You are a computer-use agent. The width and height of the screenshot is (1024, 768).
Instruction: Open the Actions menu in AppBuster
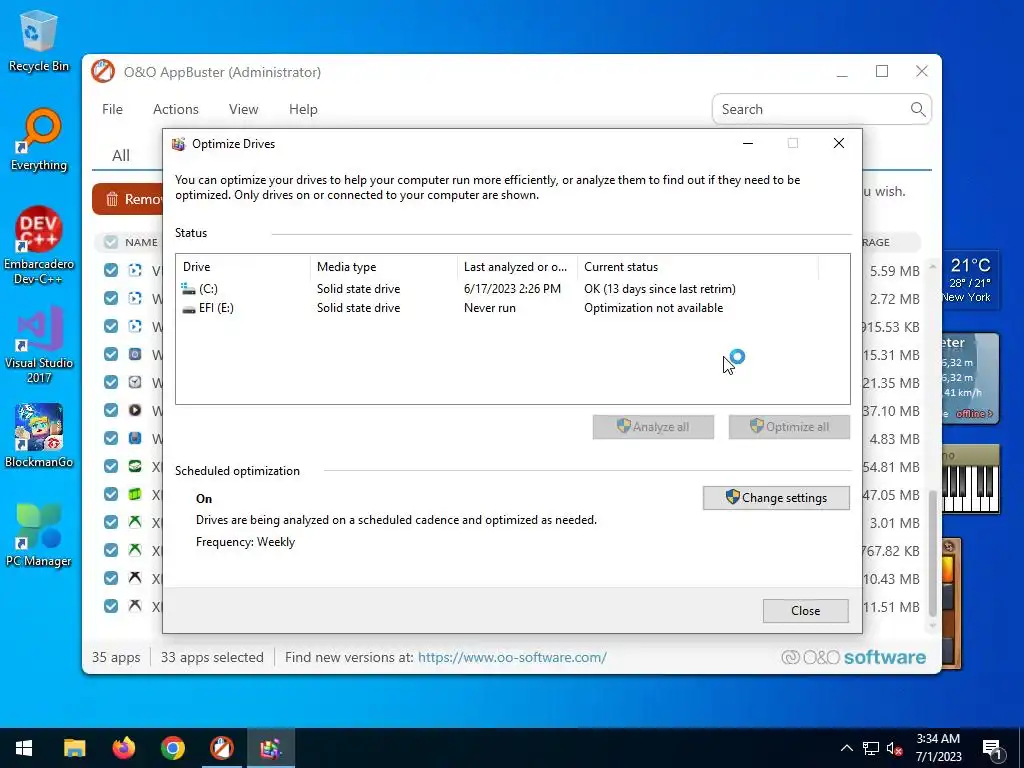(176, 109)
